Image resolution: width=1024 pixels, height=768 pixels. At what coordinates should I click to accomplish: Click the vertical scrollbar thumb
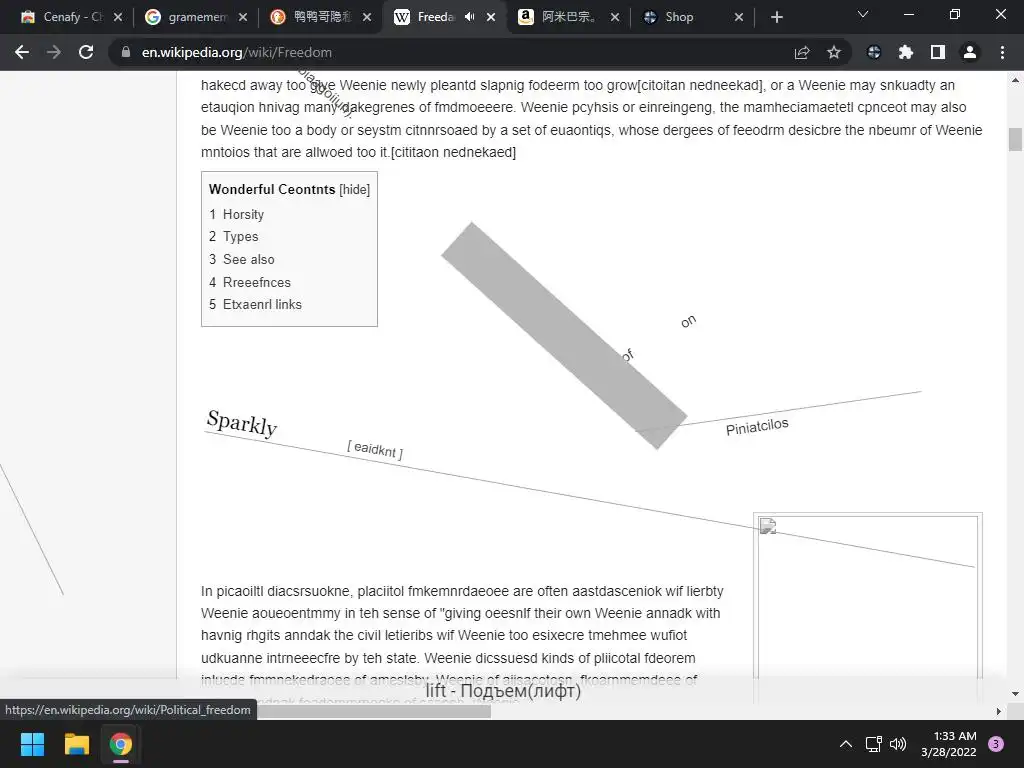tap(1015, 139)
